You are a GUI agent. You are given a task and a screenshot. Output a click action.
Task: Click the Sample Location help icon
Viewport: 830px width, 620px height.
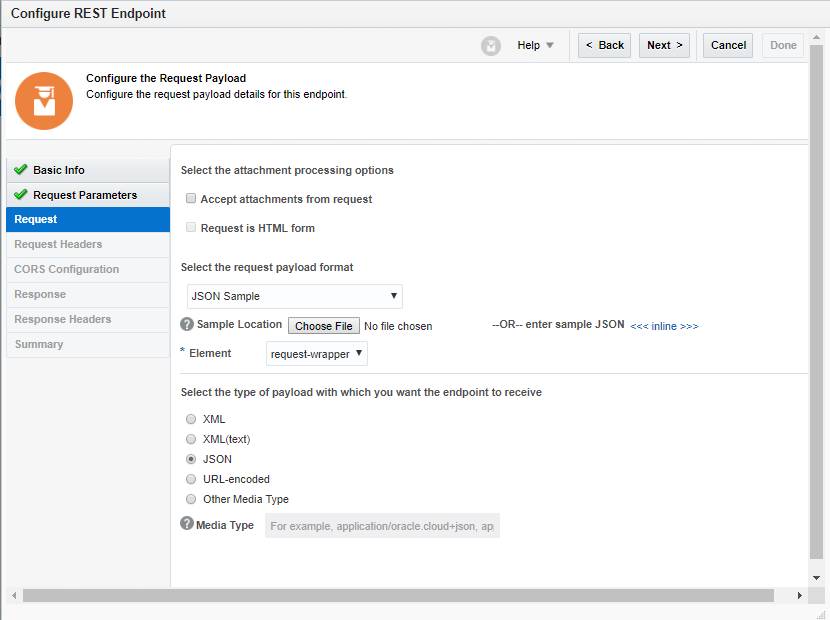[187, 325]
